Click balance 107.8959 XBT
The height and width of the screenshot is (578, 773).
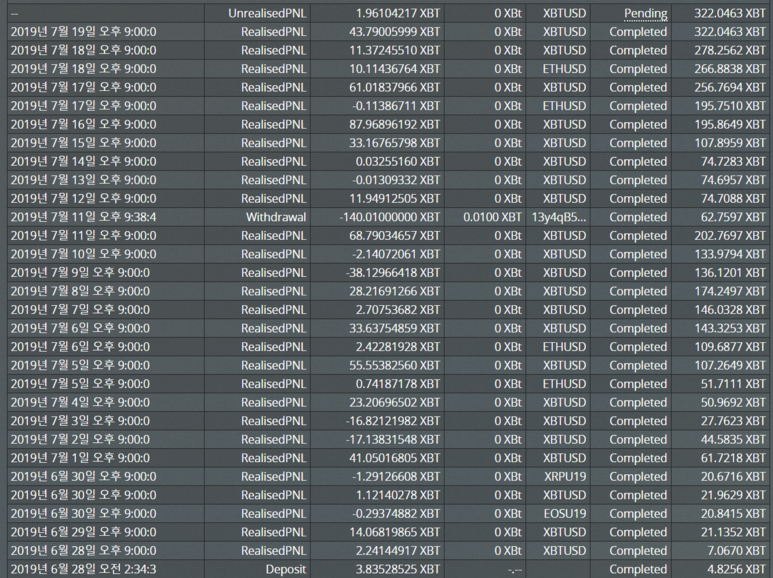[730, 143]
